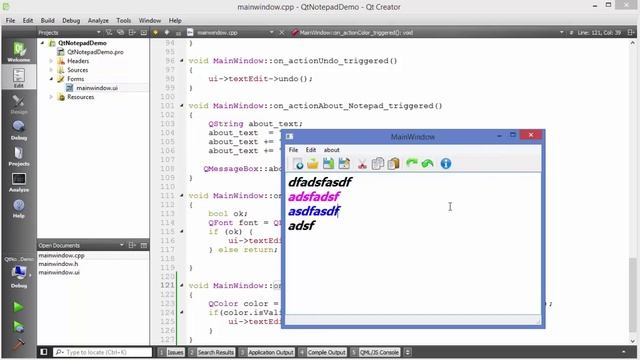Expand the Resources folder
Viewport: 640px width, 360px height.
51,97
